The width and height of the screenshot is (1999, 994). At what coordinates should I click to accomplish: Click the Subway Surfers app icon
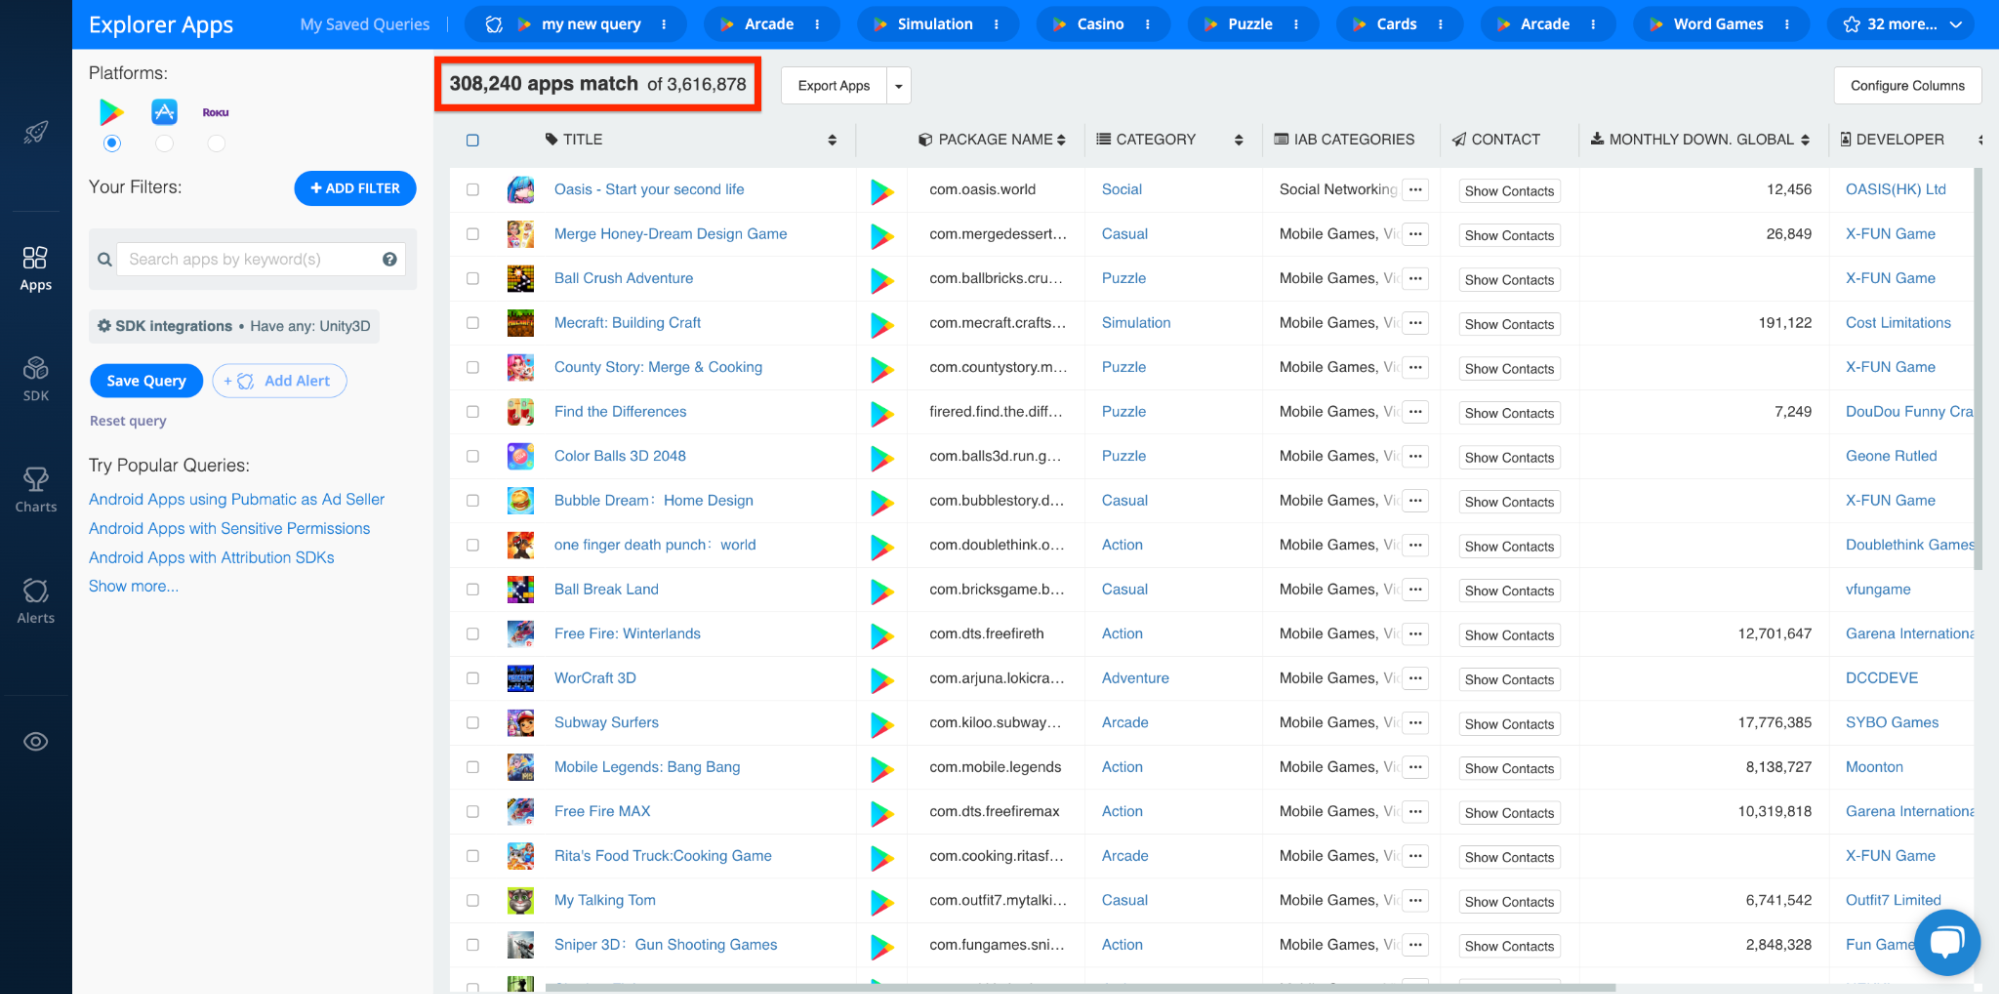point(520,722)
